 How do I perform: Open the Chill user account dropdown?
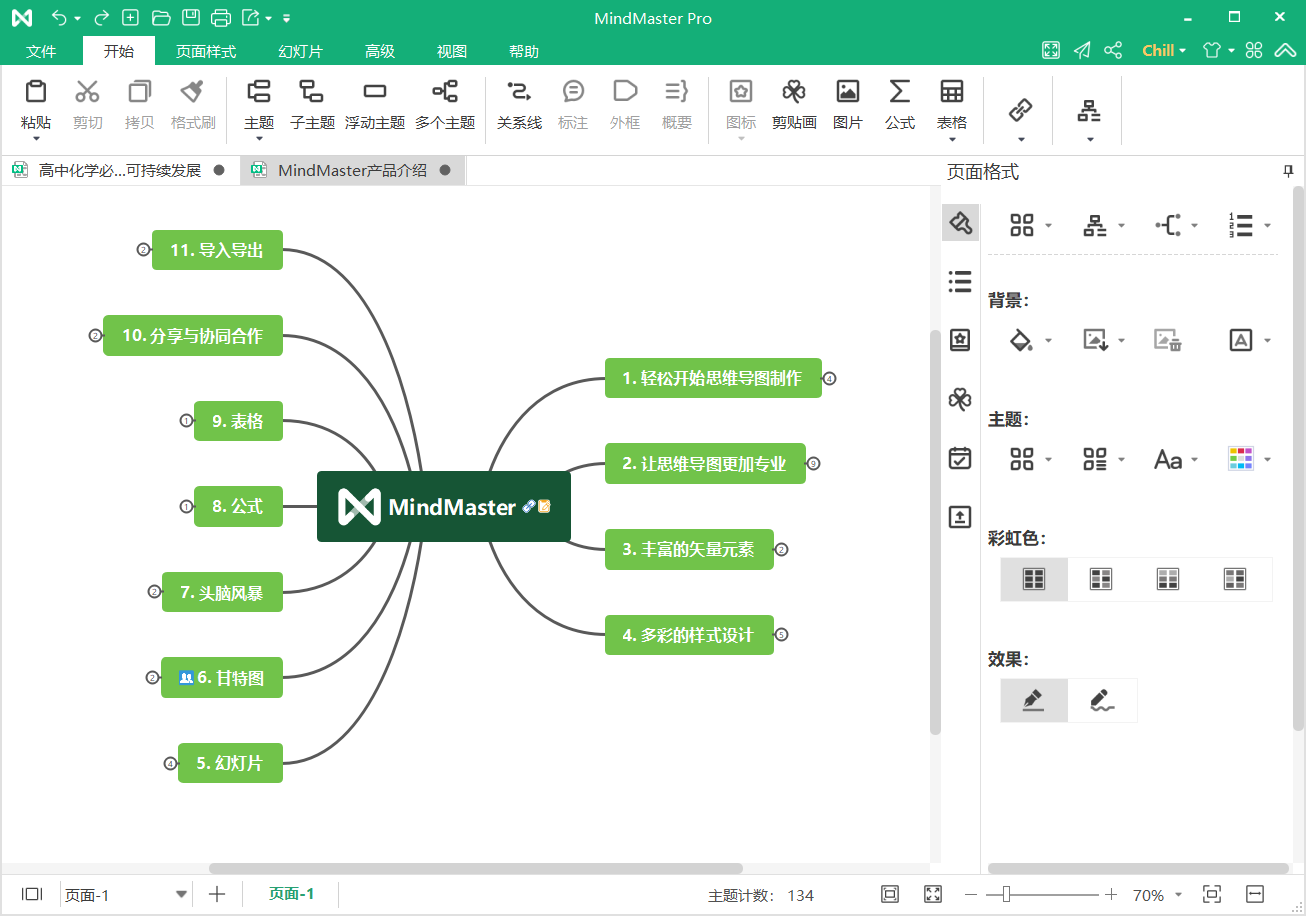(1164, 50)
